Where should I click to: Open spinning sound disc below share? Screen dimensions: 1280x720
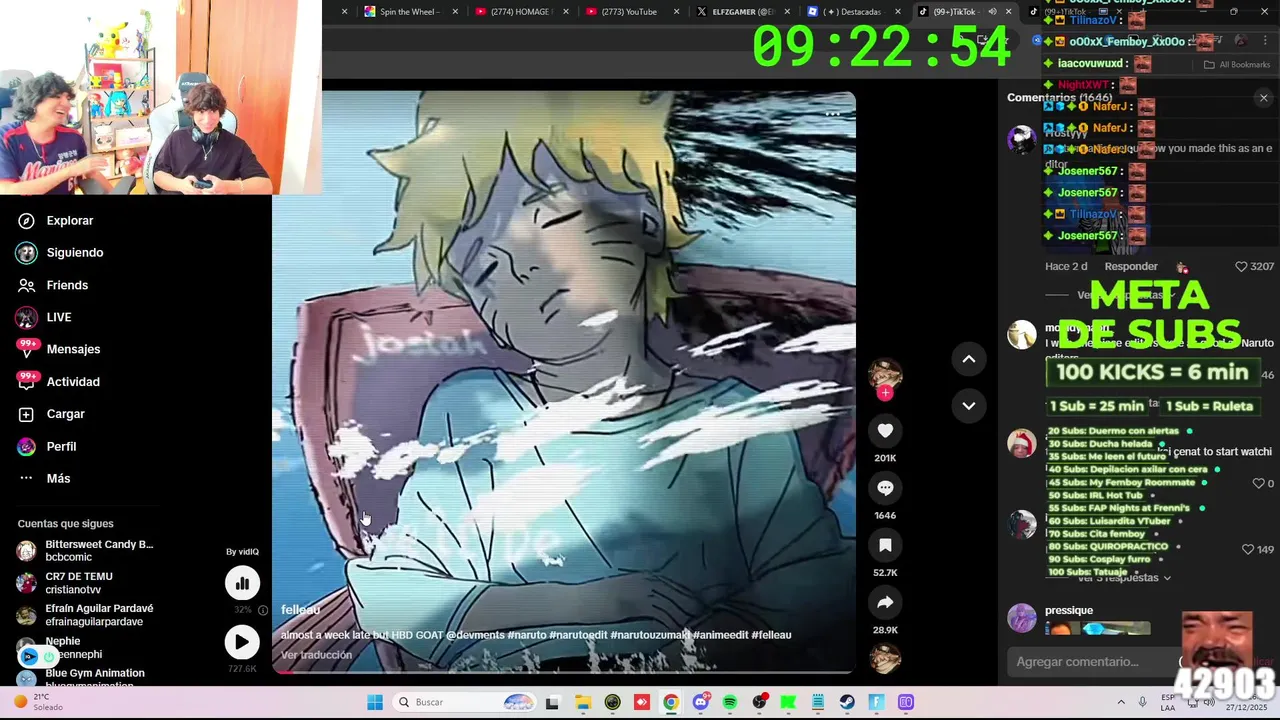click(x=885, y=658)
